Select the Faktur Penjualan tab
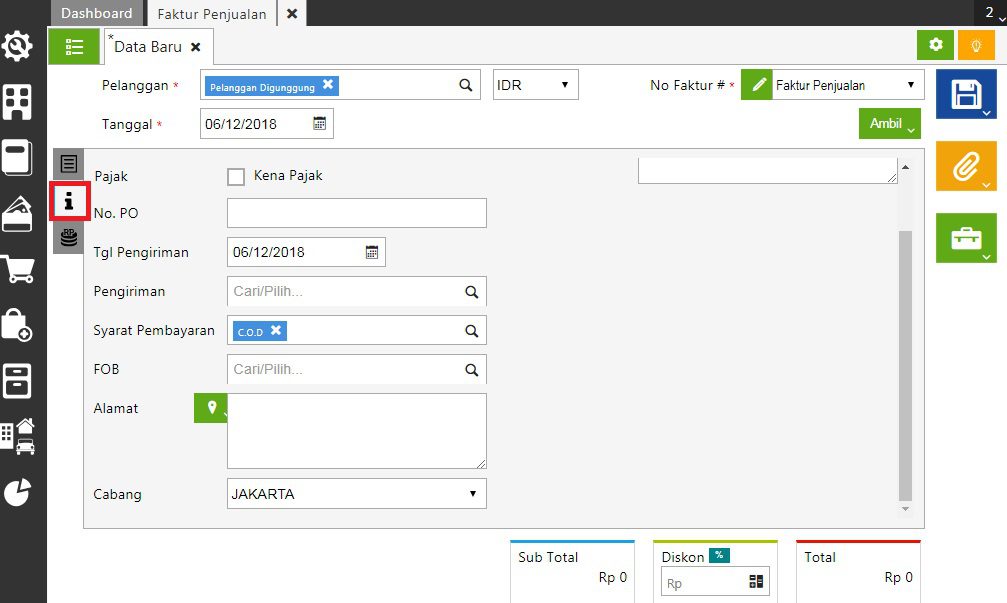Screen dimensions: 1007x603 coord(211,13)
